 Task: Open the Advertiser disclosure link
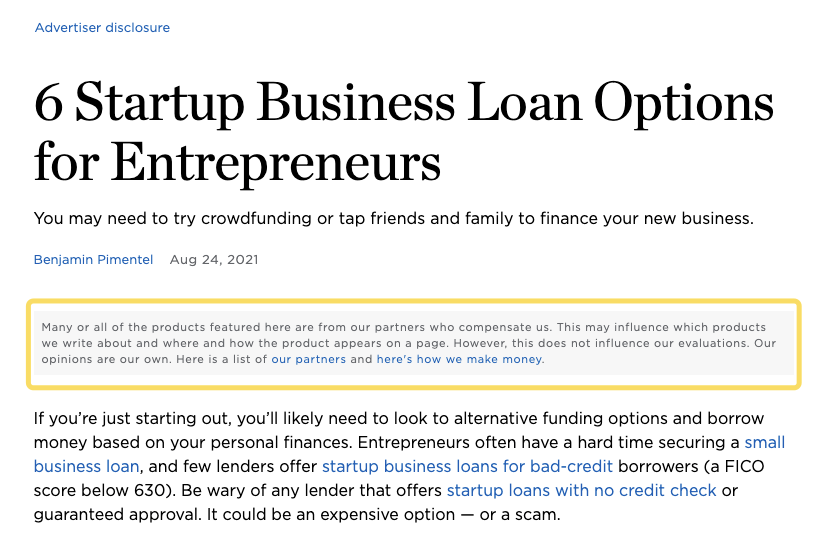tap(102, 28)
